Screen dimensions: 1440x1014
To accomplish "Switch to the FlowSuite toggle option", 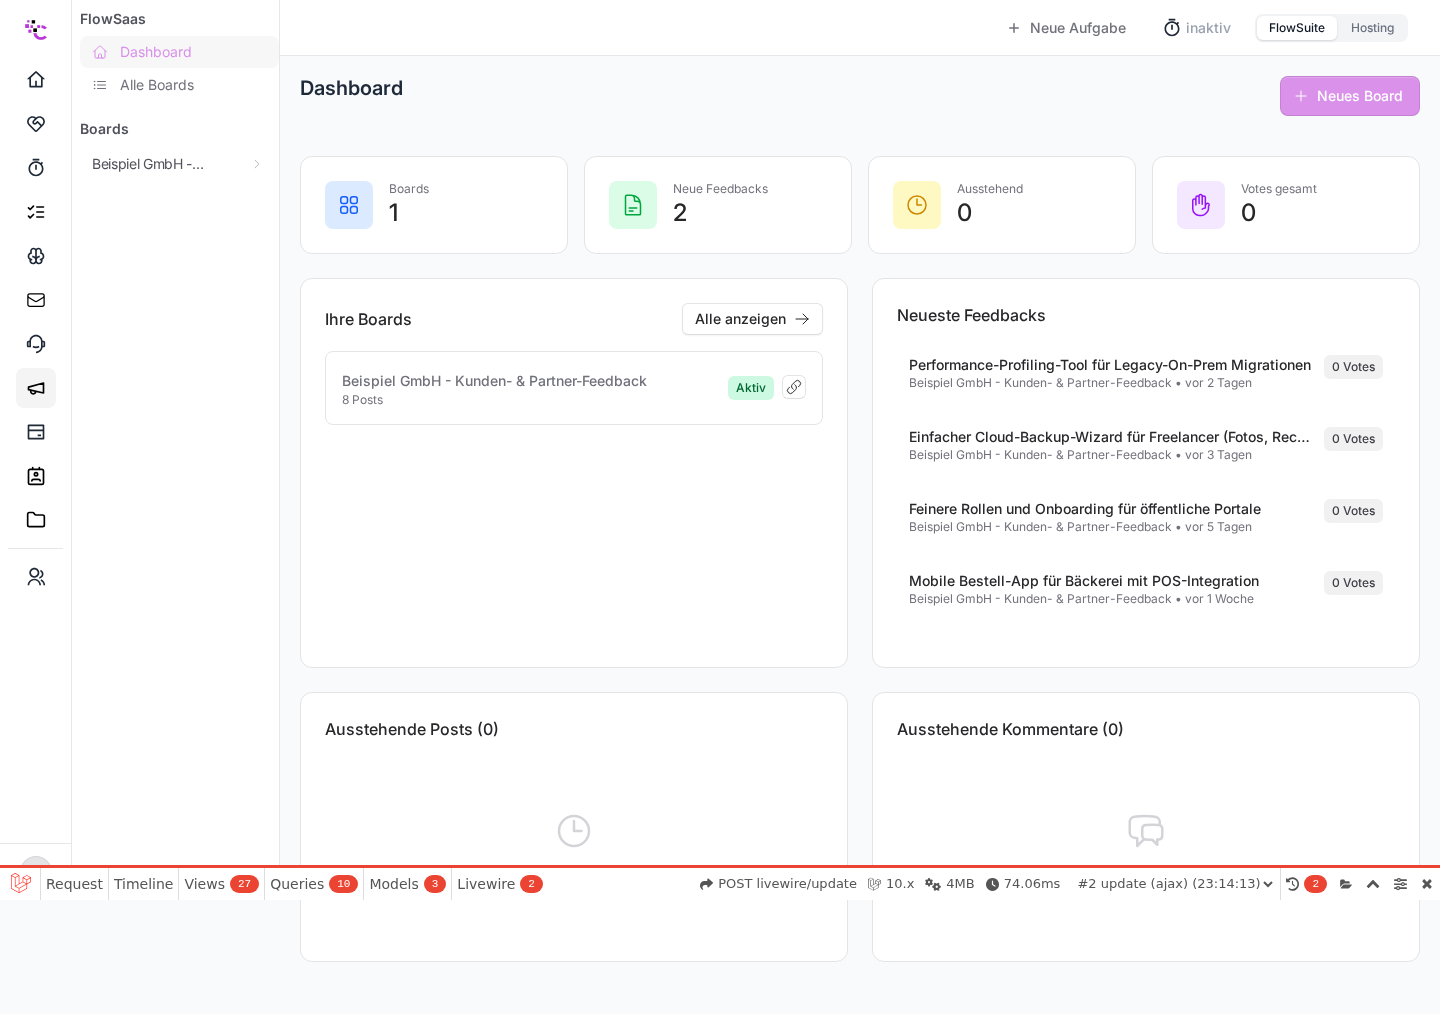I will [1297, 28].
